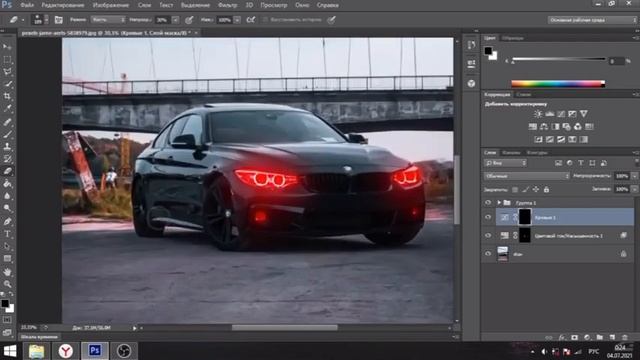Switch to the Образцы swatches tab
The width and height of the screenshot is (640, 360).
tap(513, 38)
